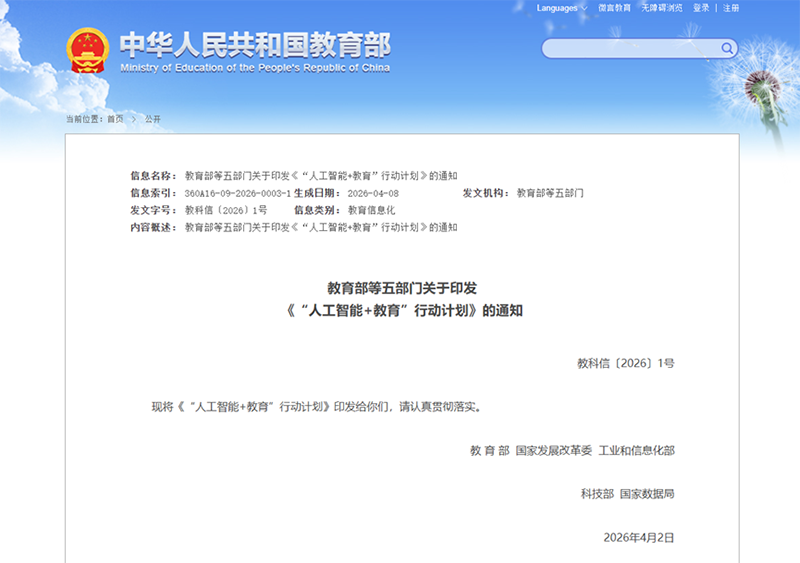Click the breadcrumb arrow after 首页
800x563 pixels.
134,119
